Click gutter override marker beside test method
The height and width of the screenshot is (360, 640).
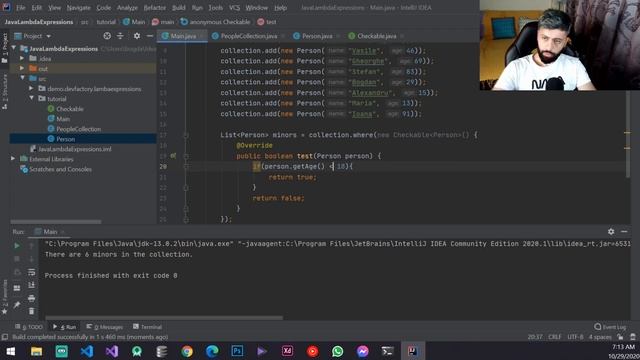coord(173,156)
